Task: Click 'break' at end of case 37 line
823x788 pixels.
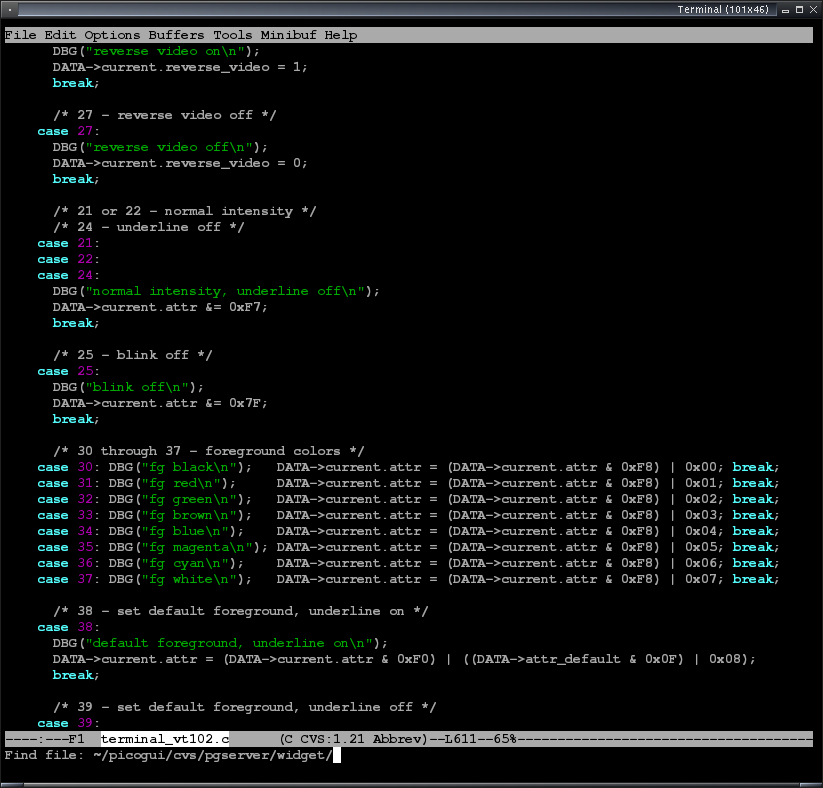Action: (x=753, y=579)
